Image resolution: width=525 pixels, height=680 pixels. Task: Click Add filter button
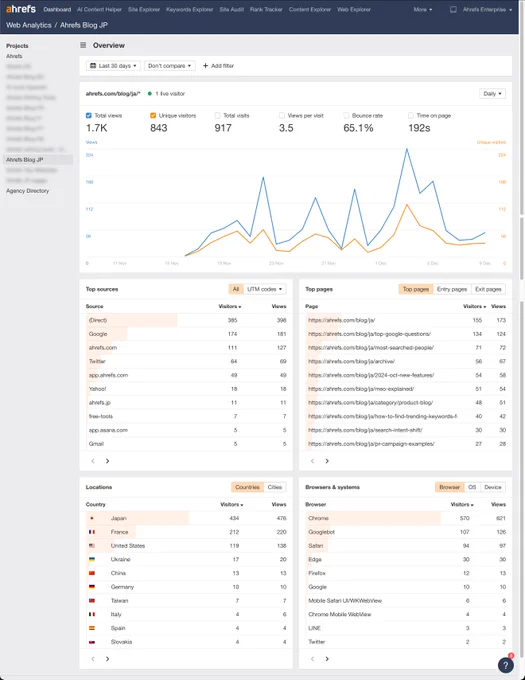pos(218,66)
